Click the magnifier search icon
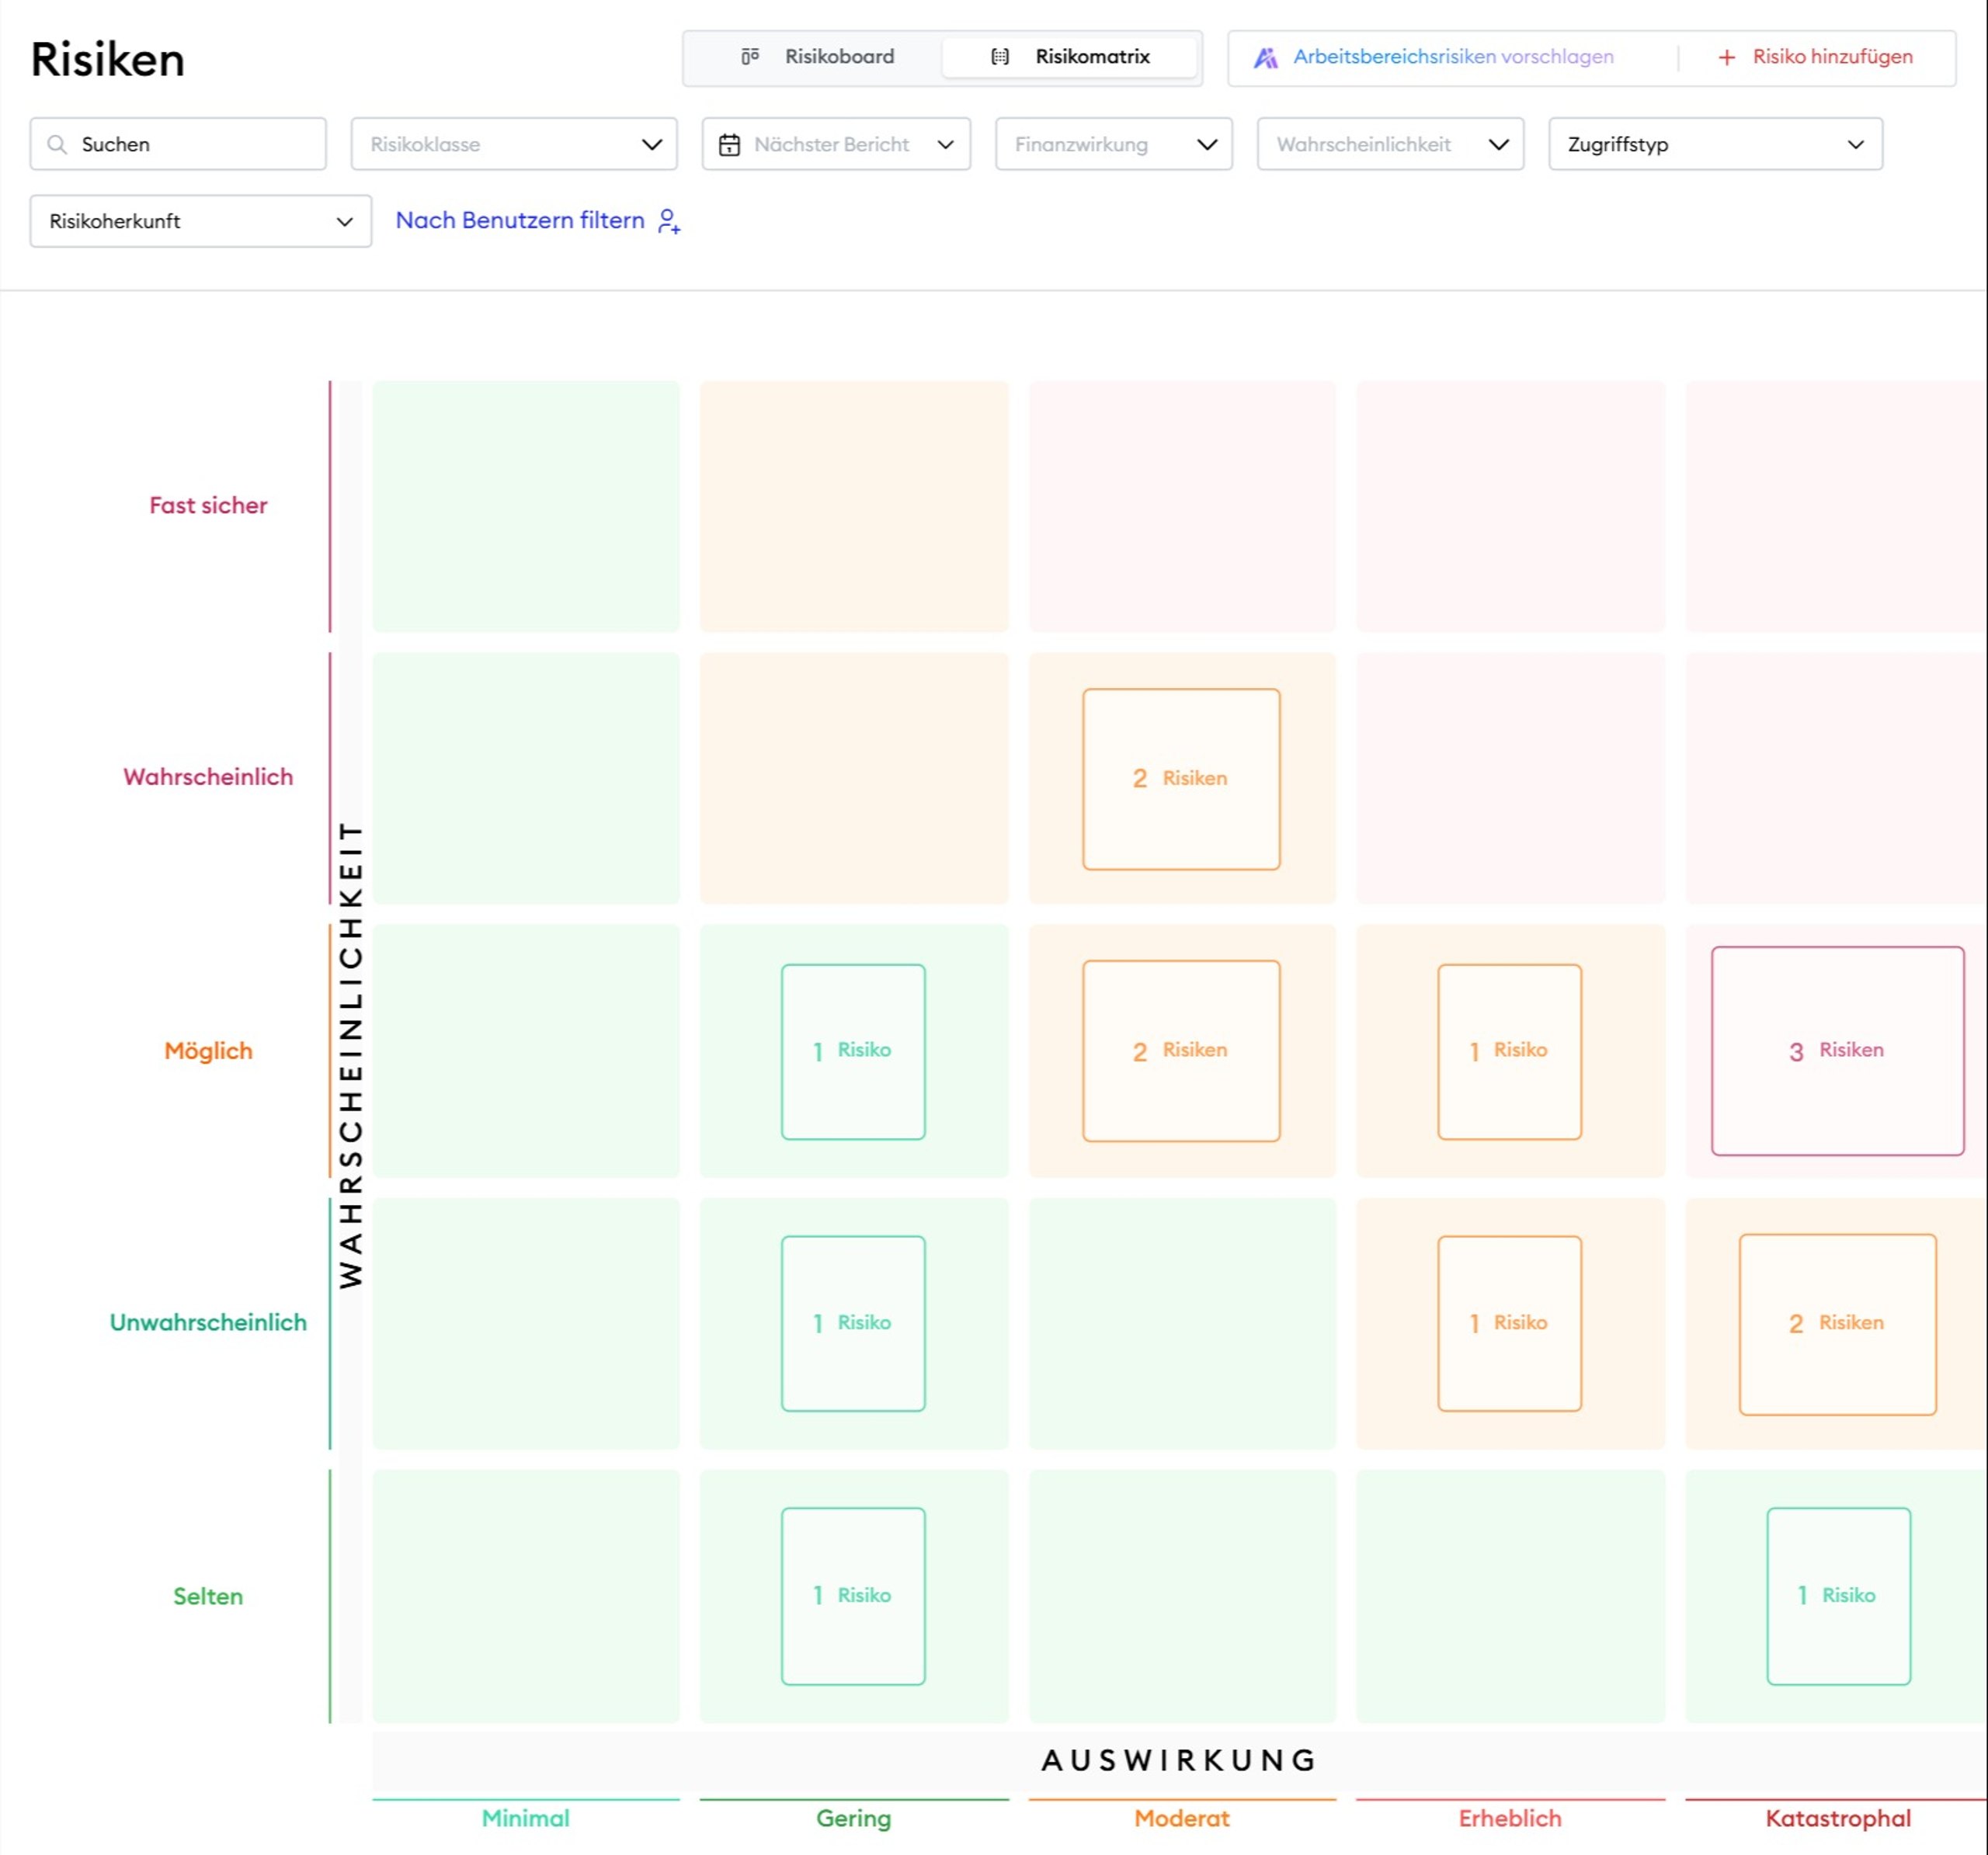1988x1855 pixels. [x=57, y=144]
